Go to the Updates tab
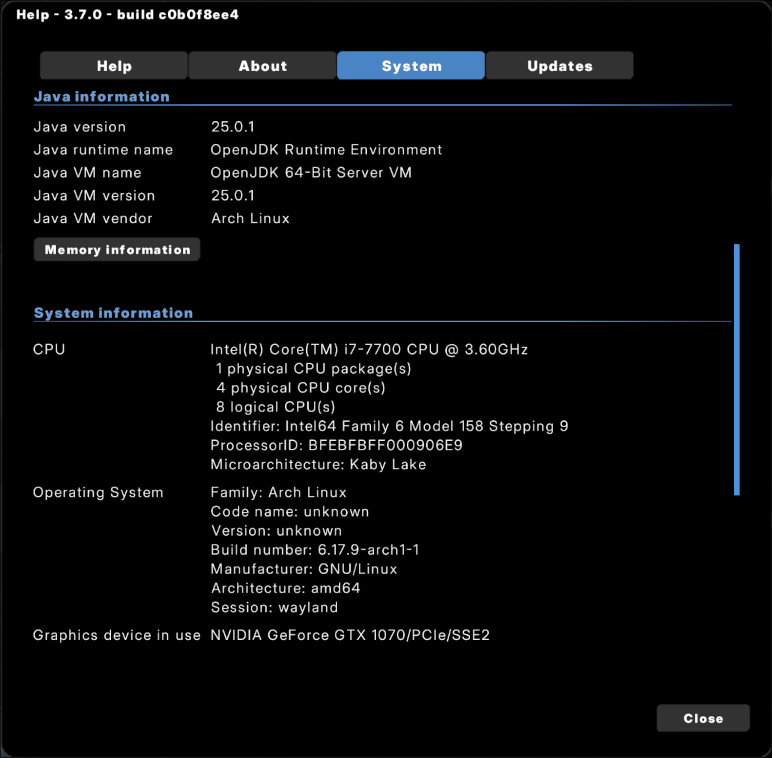The width and height of the screenshot is (772, 758). coord(559,66)
